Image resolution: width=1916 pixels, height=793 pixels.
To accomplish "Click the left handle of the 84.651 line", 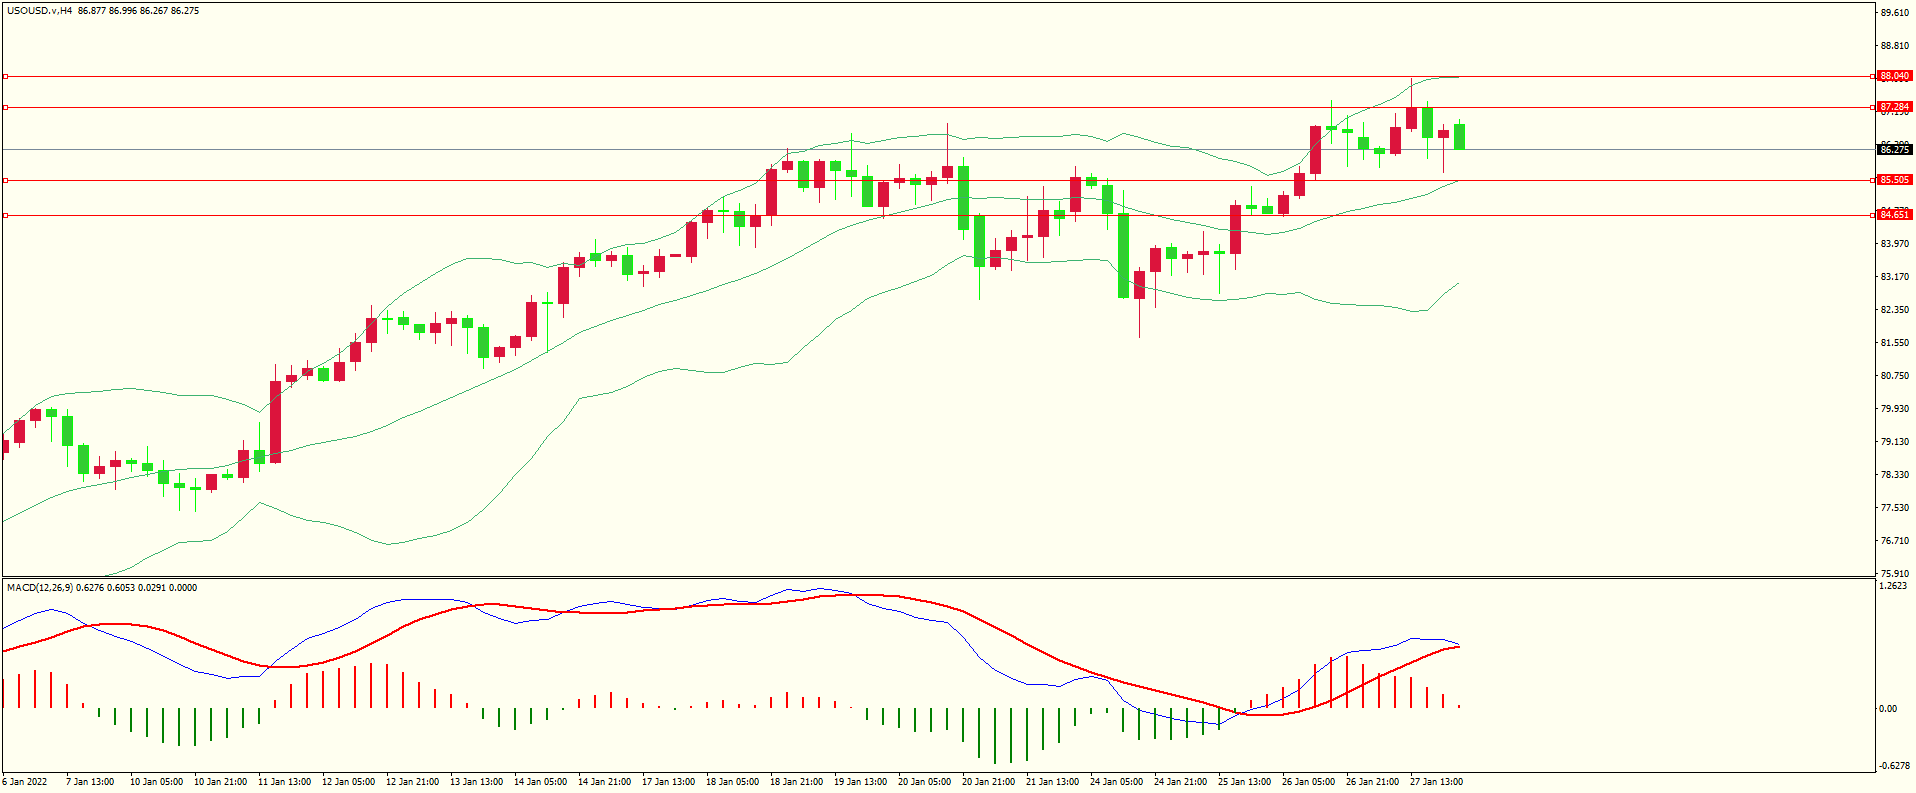I will point(5,215).
